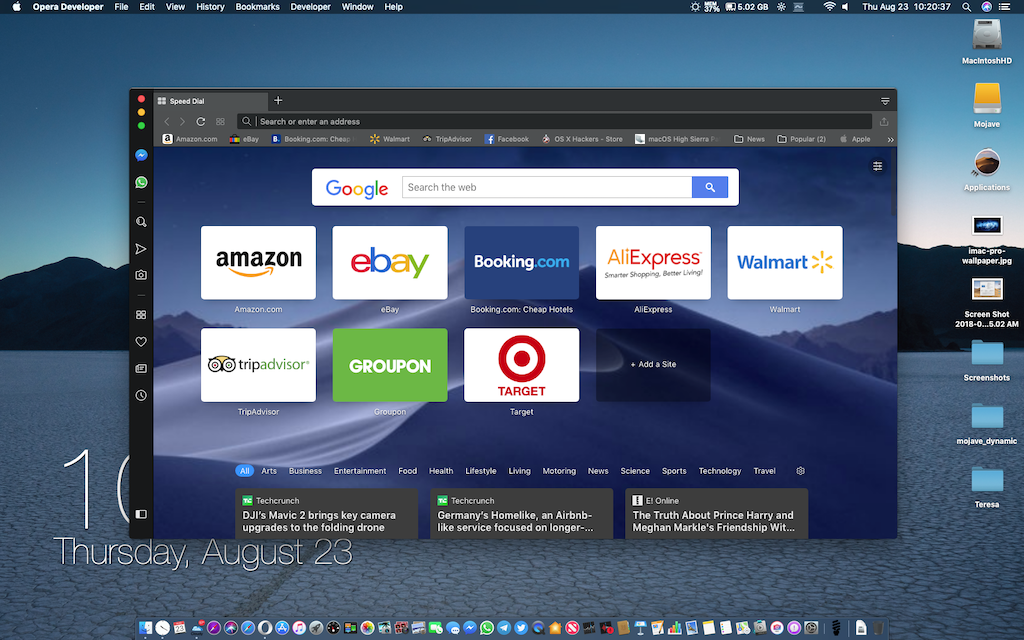
Task: Open the Walmart speed dial tile
Action: pos(785,263)
